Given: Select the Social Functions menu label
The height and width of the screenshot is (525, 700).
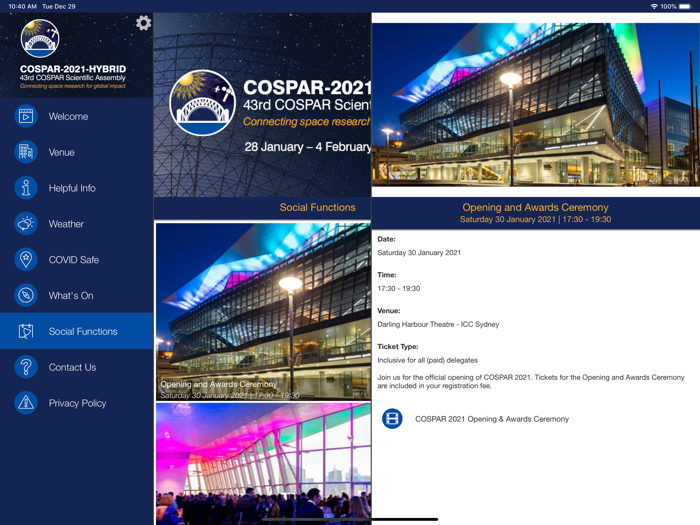Looking at the screenshot, I should pos(83,331).
